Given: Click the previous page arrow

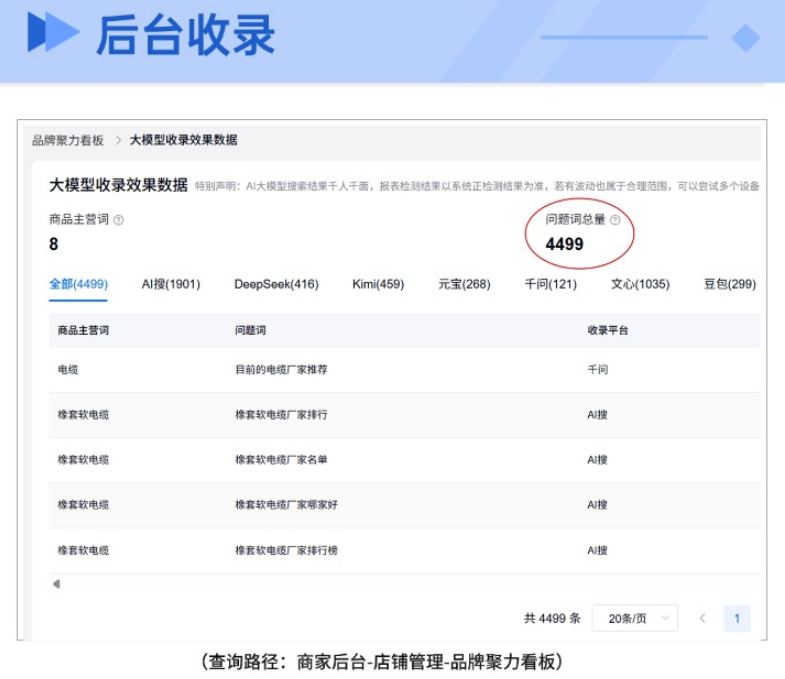Looking at the screenshot, I should point(702,618).
